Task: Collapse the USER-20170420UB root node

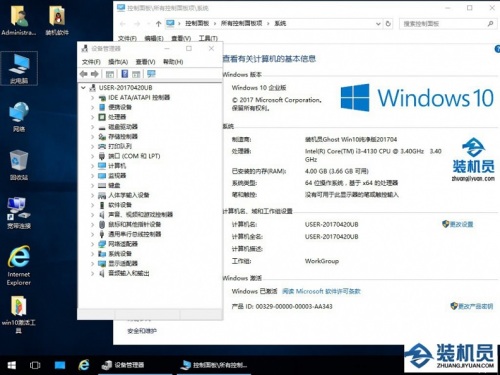Action: tap(83, 88)
